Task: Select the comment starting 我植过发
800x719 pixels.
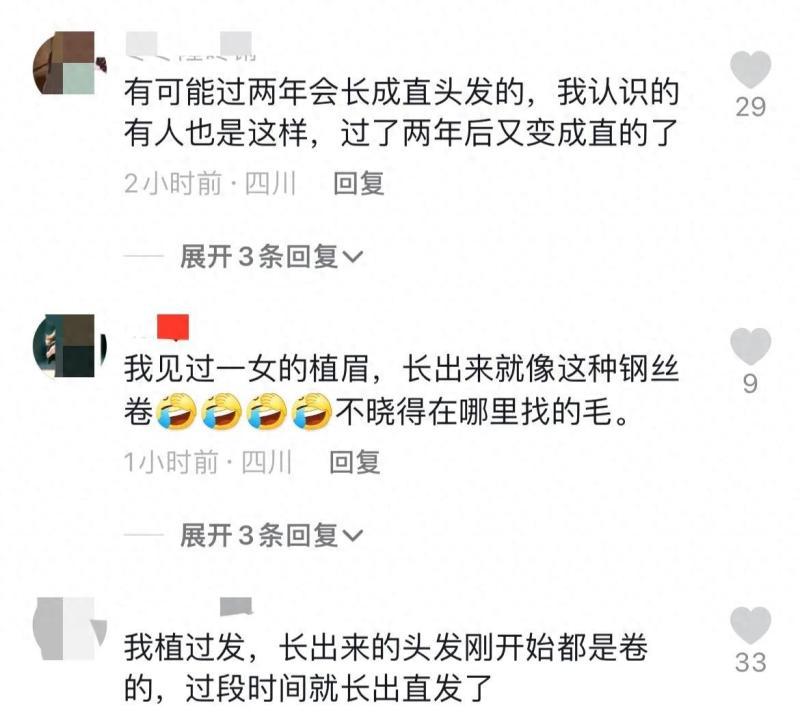Action: click(386, 668)
